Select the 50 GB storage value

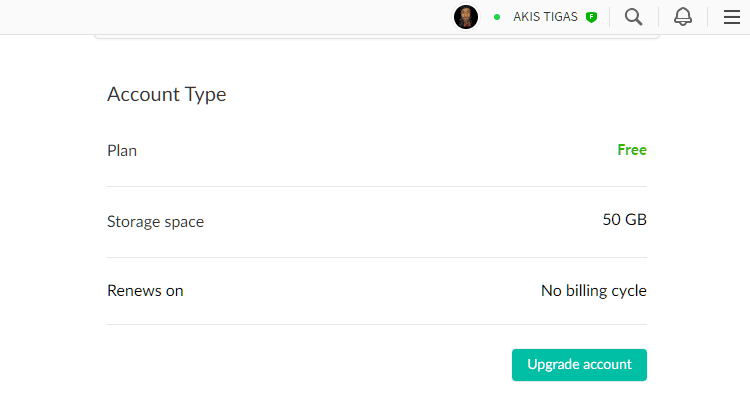pyautogui.click(x=624, y=219)
